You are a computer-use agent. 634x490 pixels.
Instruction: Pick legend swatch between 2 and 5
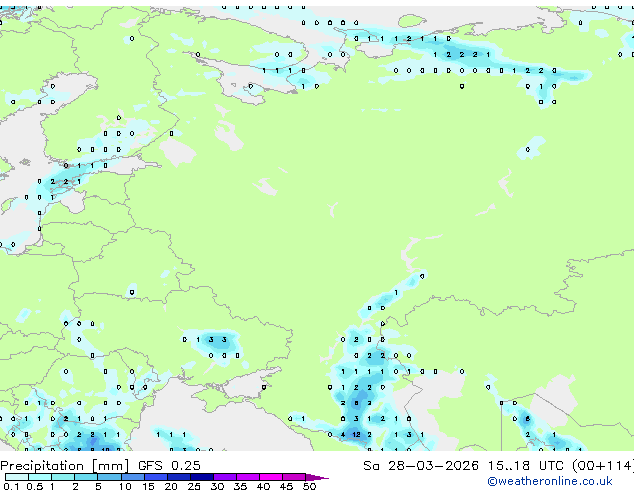tap(86, 477)
